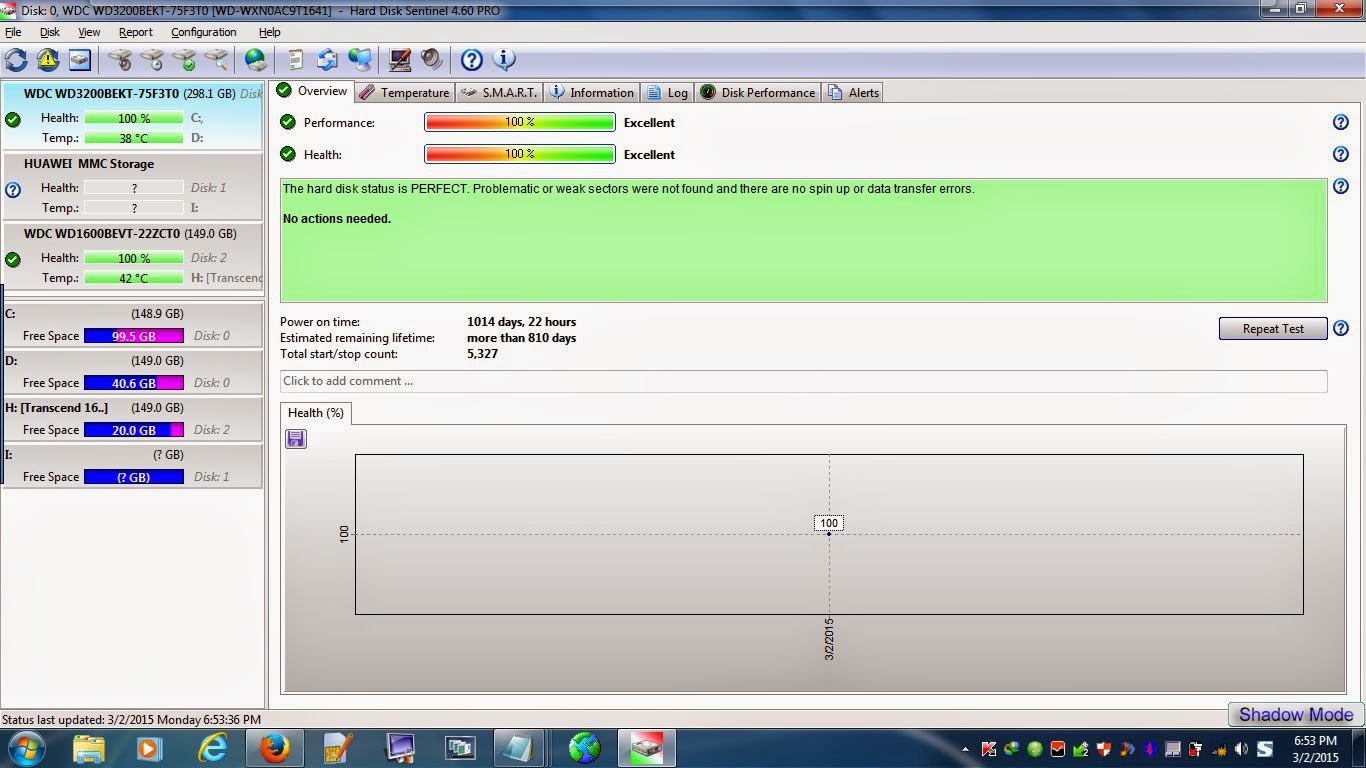Click the send report by email icon
The image size is (1366, 768).
[x=328, y=60]
